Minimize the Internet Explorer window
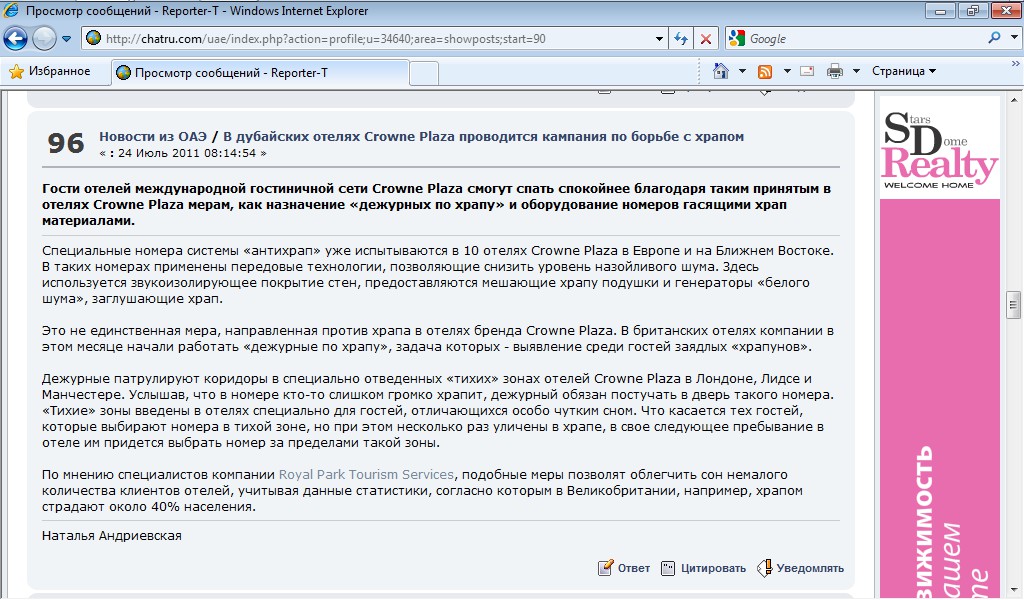 pos(941,11)
